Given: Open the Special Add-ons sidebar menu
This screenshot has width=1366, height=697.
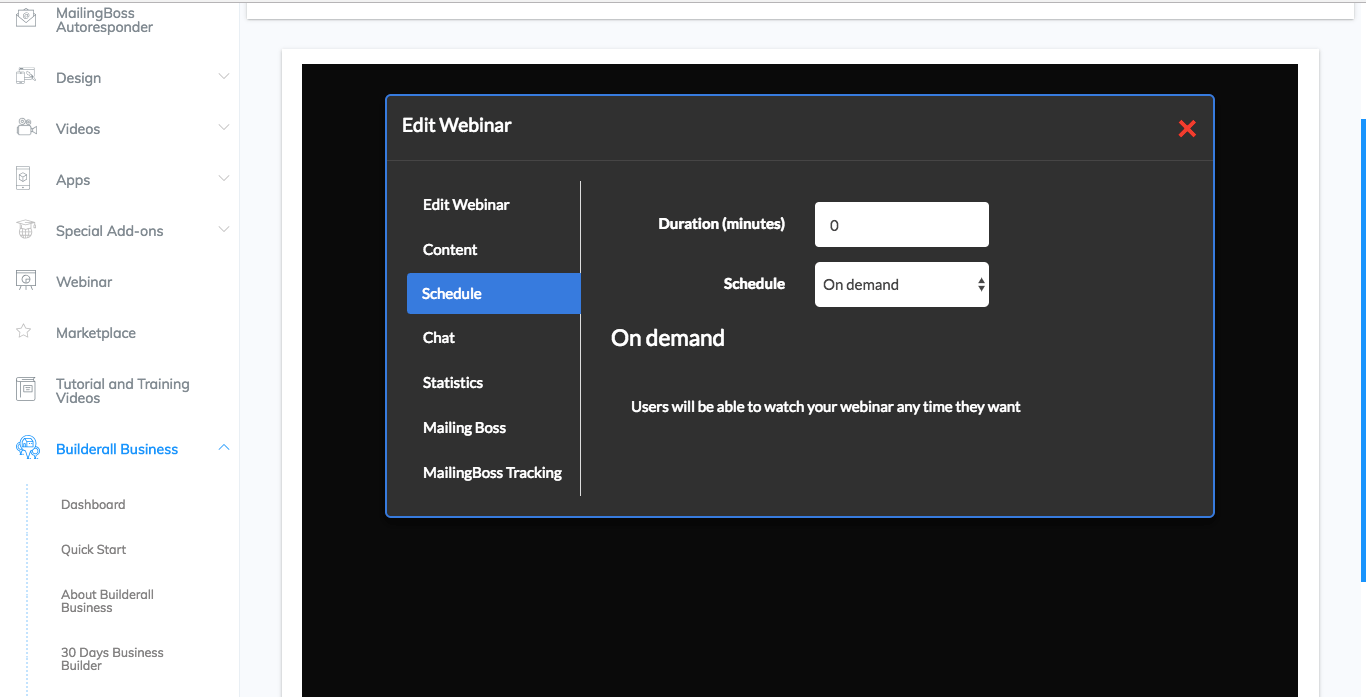Looking at the screenshot, I should tap(109, 231).
